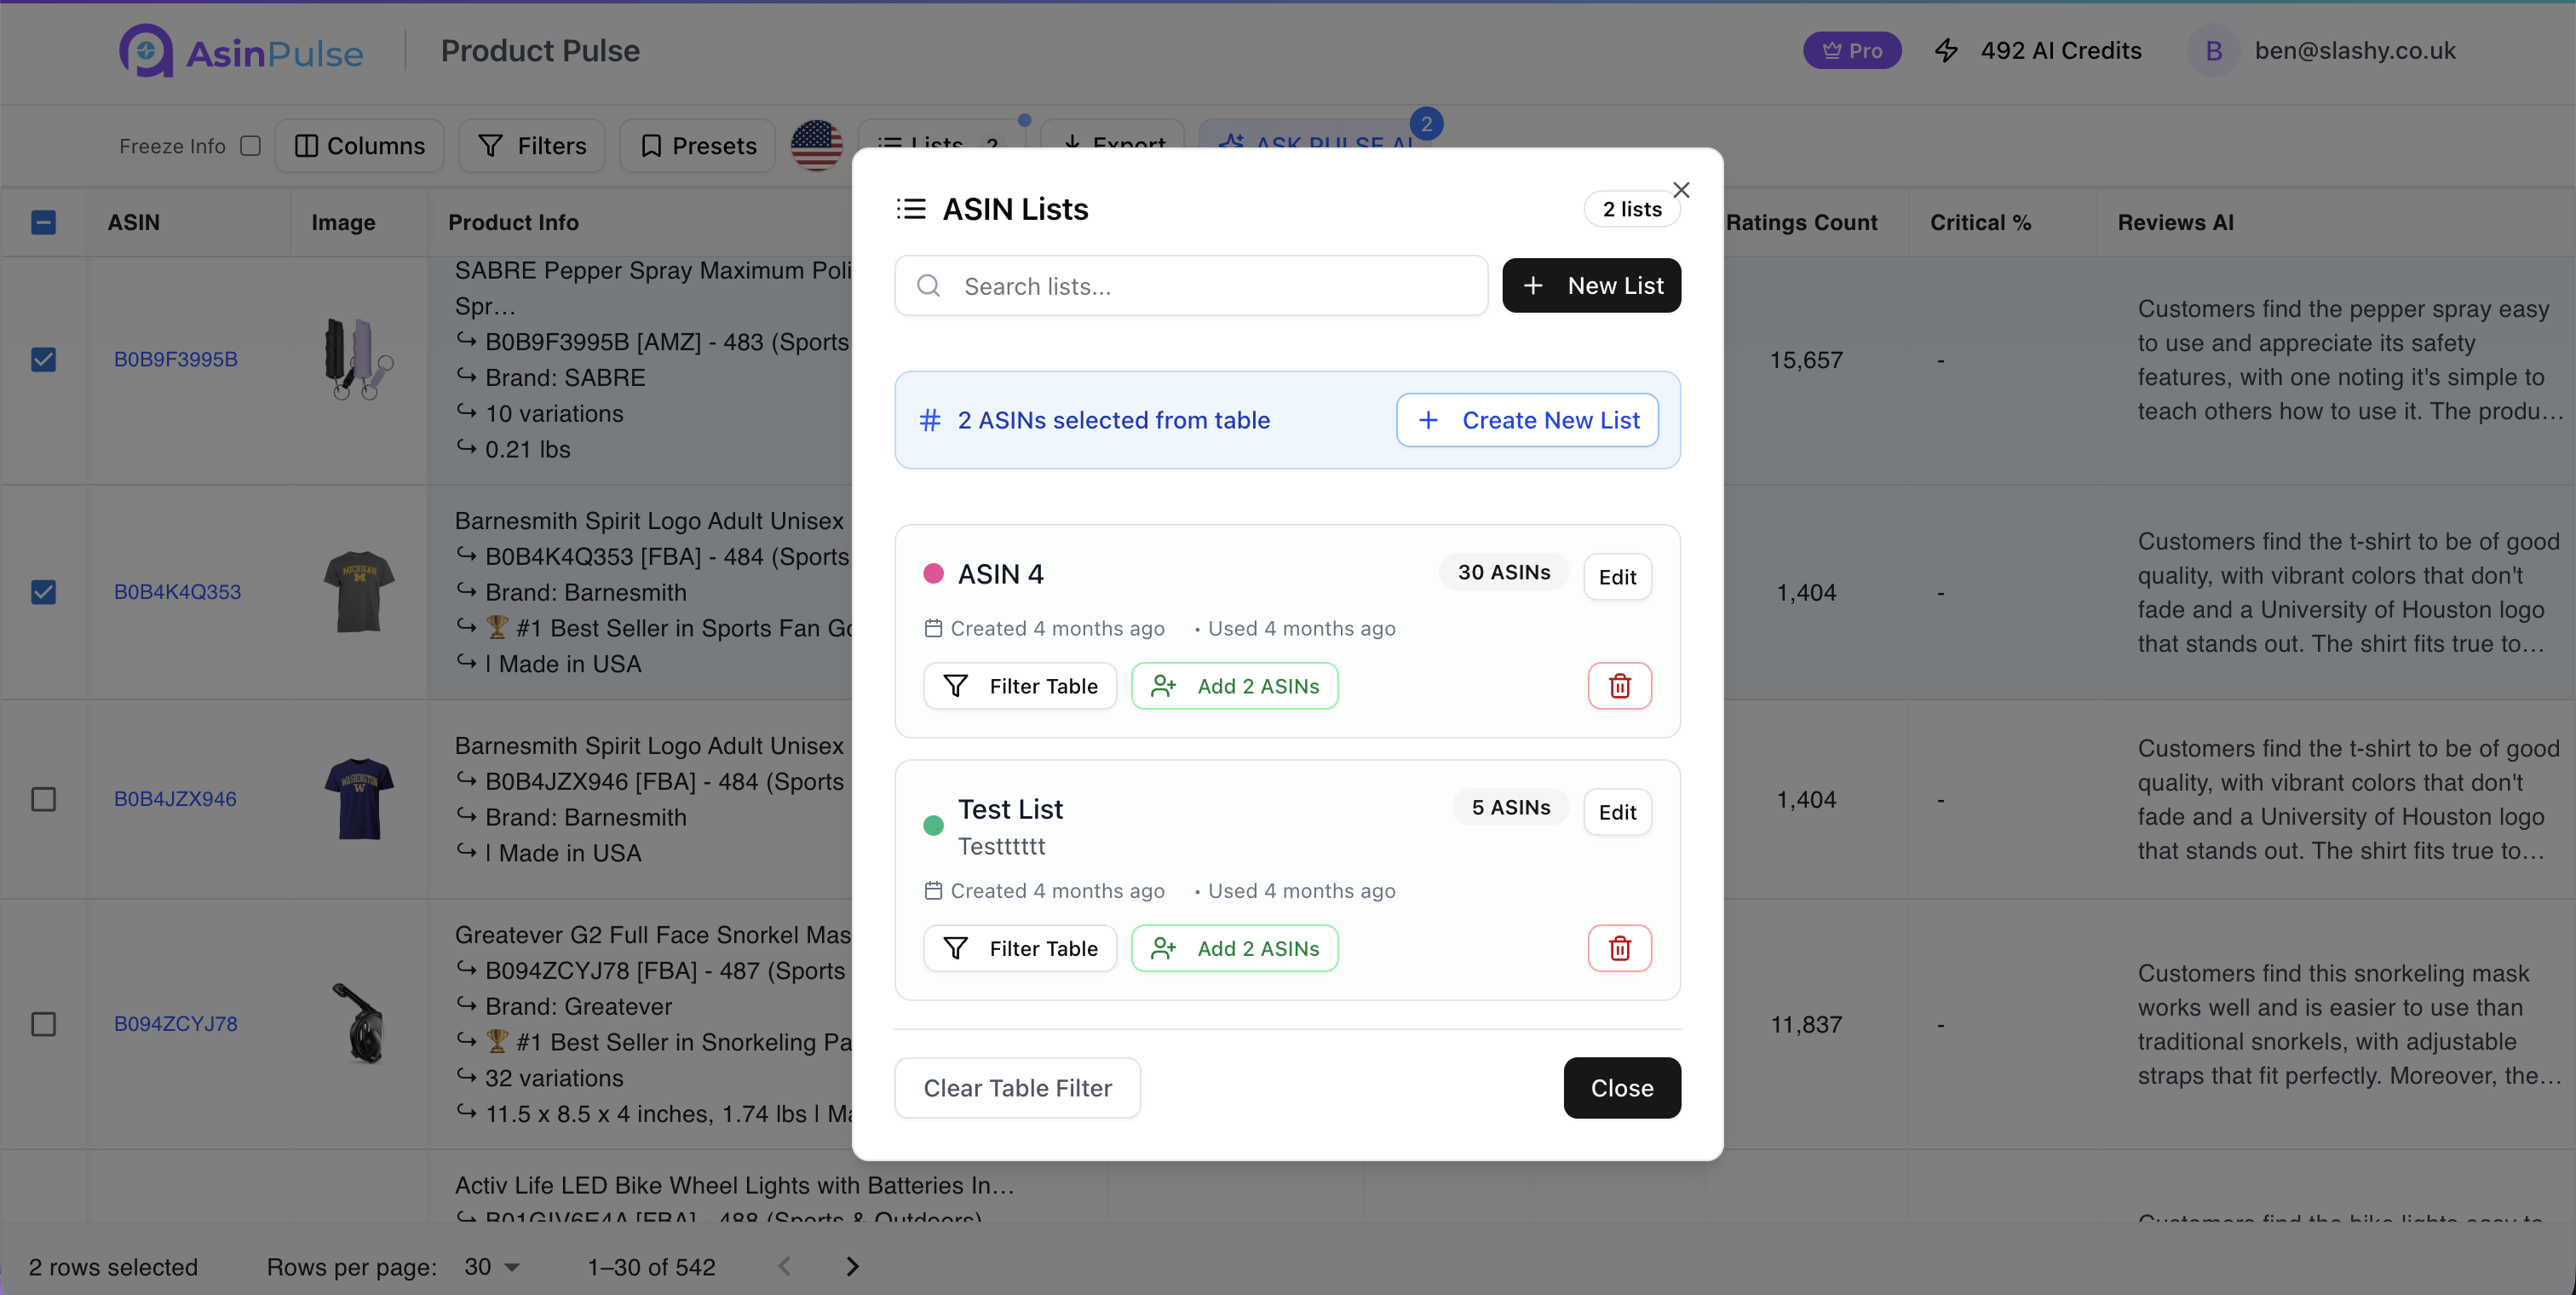This screenshot has width=2576, height=1295.
Task: Open the Columns chooser
Action: click(x=360, y=146)
